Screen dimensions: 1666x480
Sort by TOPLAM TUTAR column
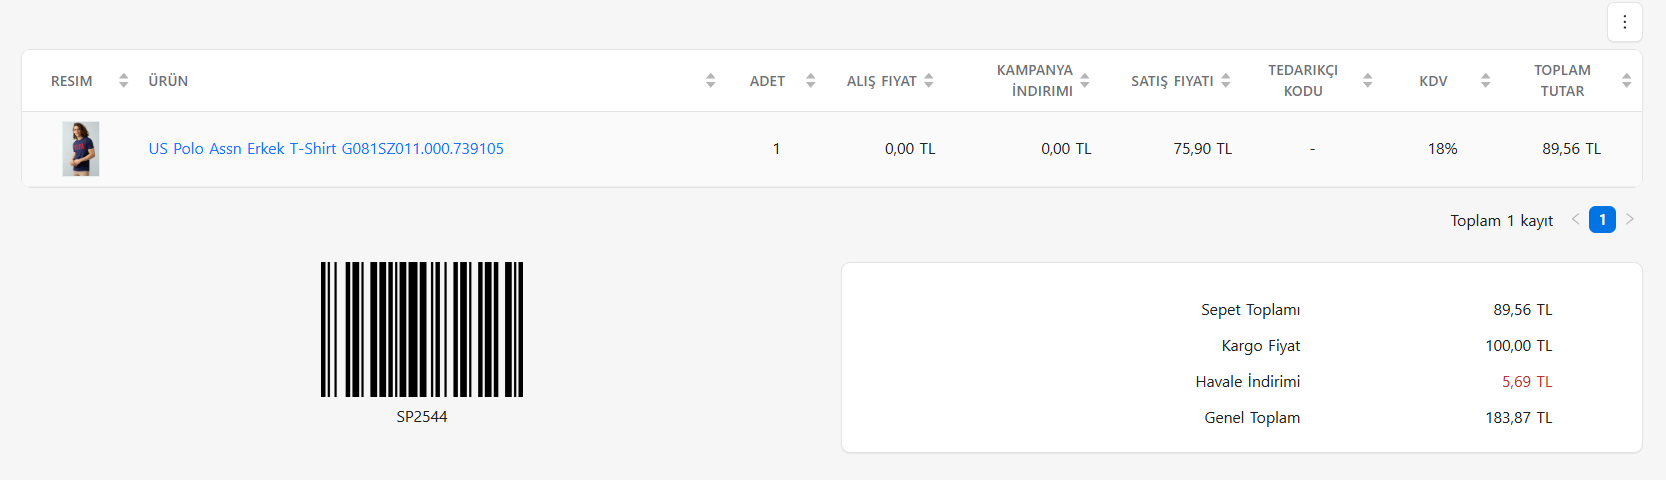coord(1626,81)
